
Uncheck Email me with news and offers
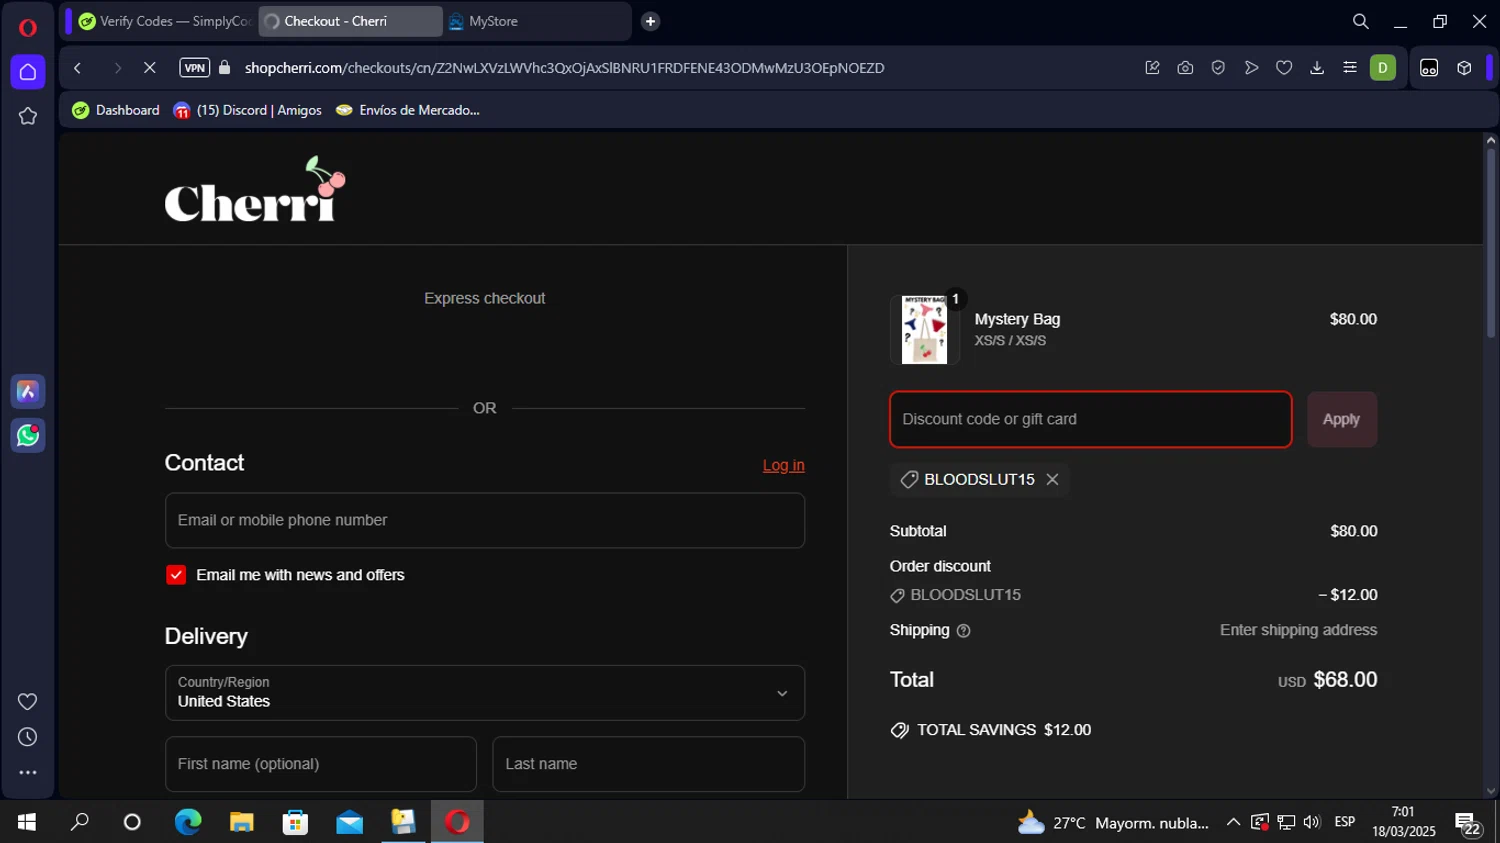point(176,575)
